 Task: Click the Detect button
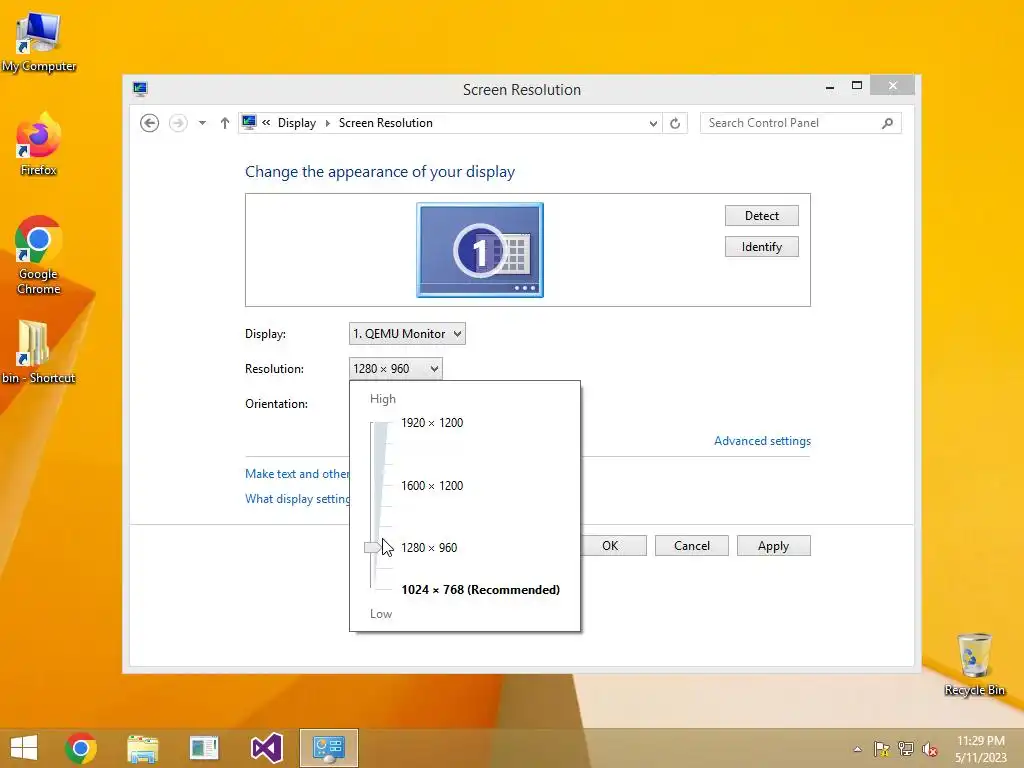(761, 216)
